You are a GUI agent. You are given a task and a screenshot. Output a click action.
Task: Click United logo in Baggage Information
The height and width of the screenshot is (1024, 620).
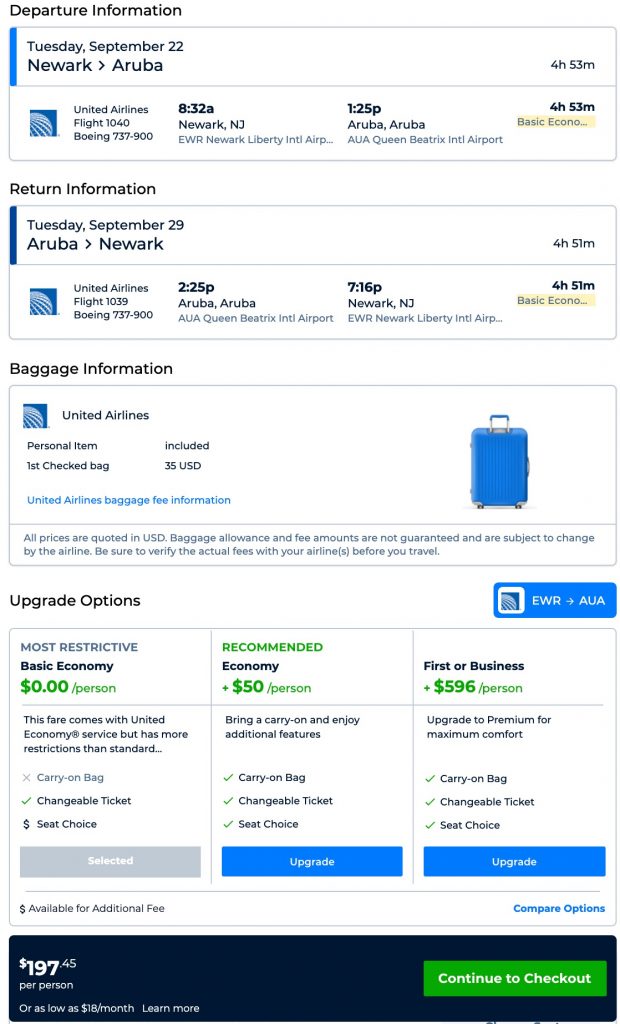click(36, 416)
